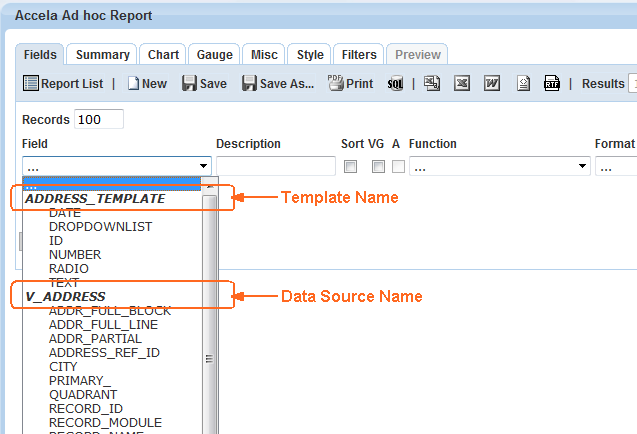Create a New report

(x=147, y=84)
